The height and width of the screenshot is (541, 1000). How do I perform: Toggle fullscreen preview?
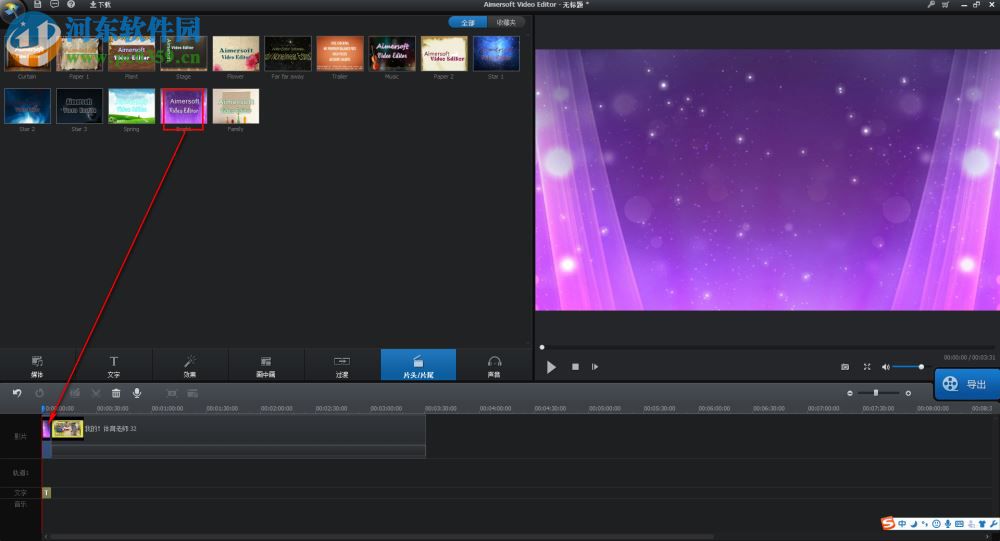point(867,367)
